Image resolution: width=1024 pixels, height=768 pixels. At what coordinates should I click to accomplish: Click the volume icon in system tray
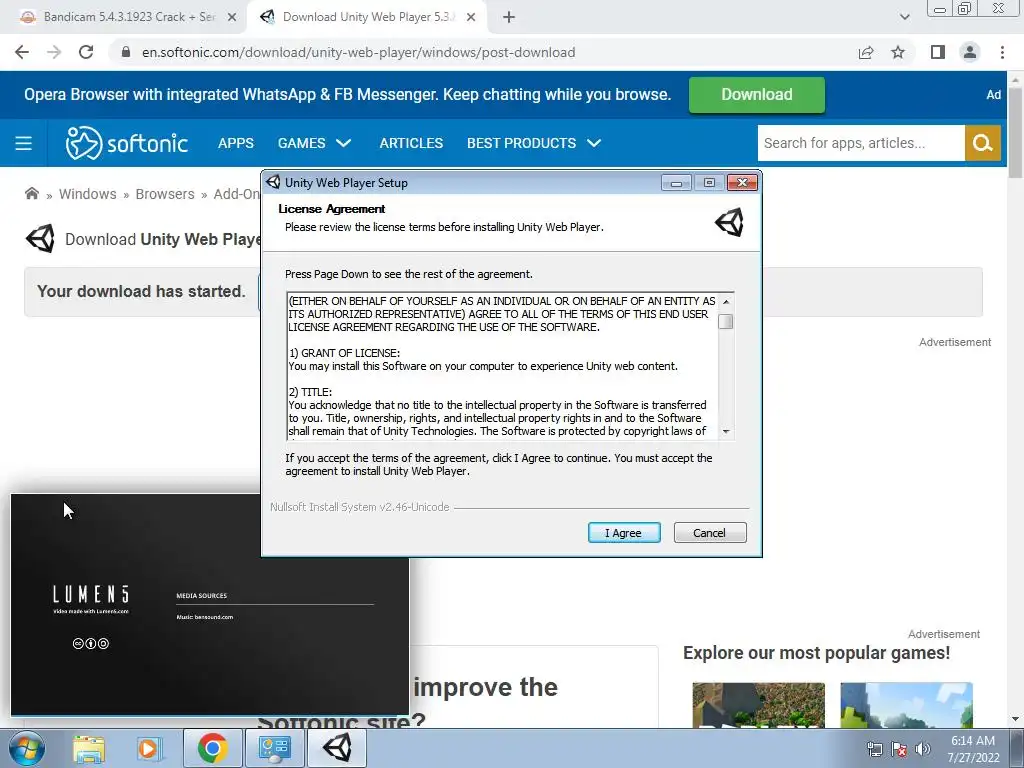923,749
